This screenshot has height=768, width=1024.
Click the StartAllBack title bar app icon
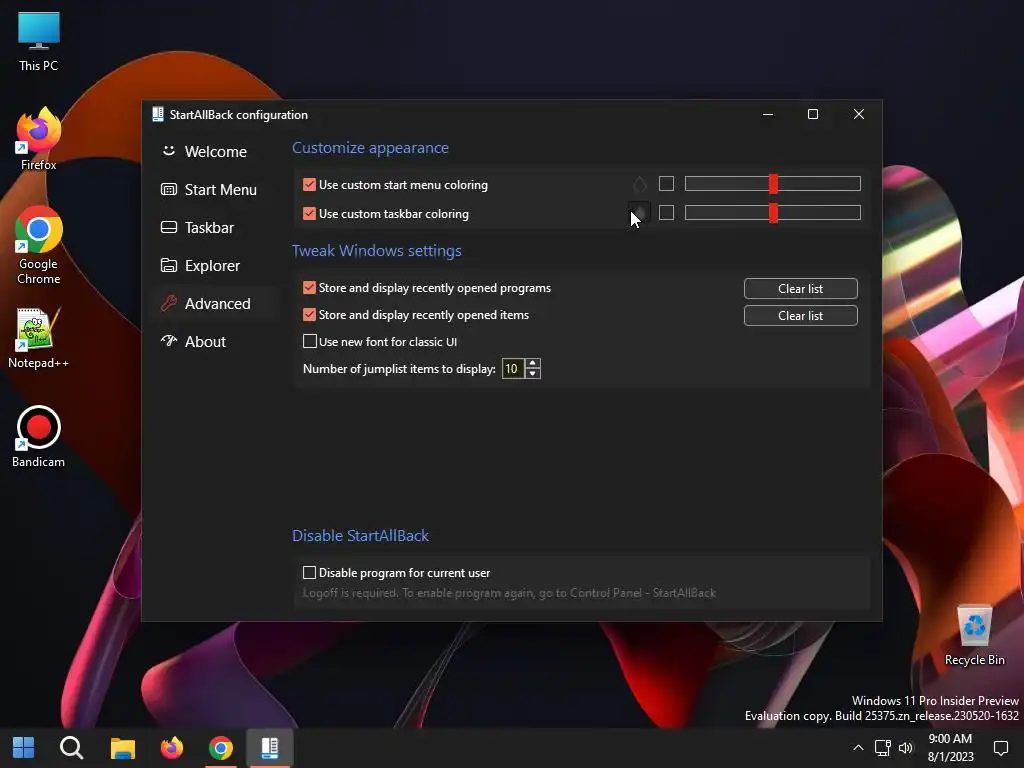[x=157, y=114]
